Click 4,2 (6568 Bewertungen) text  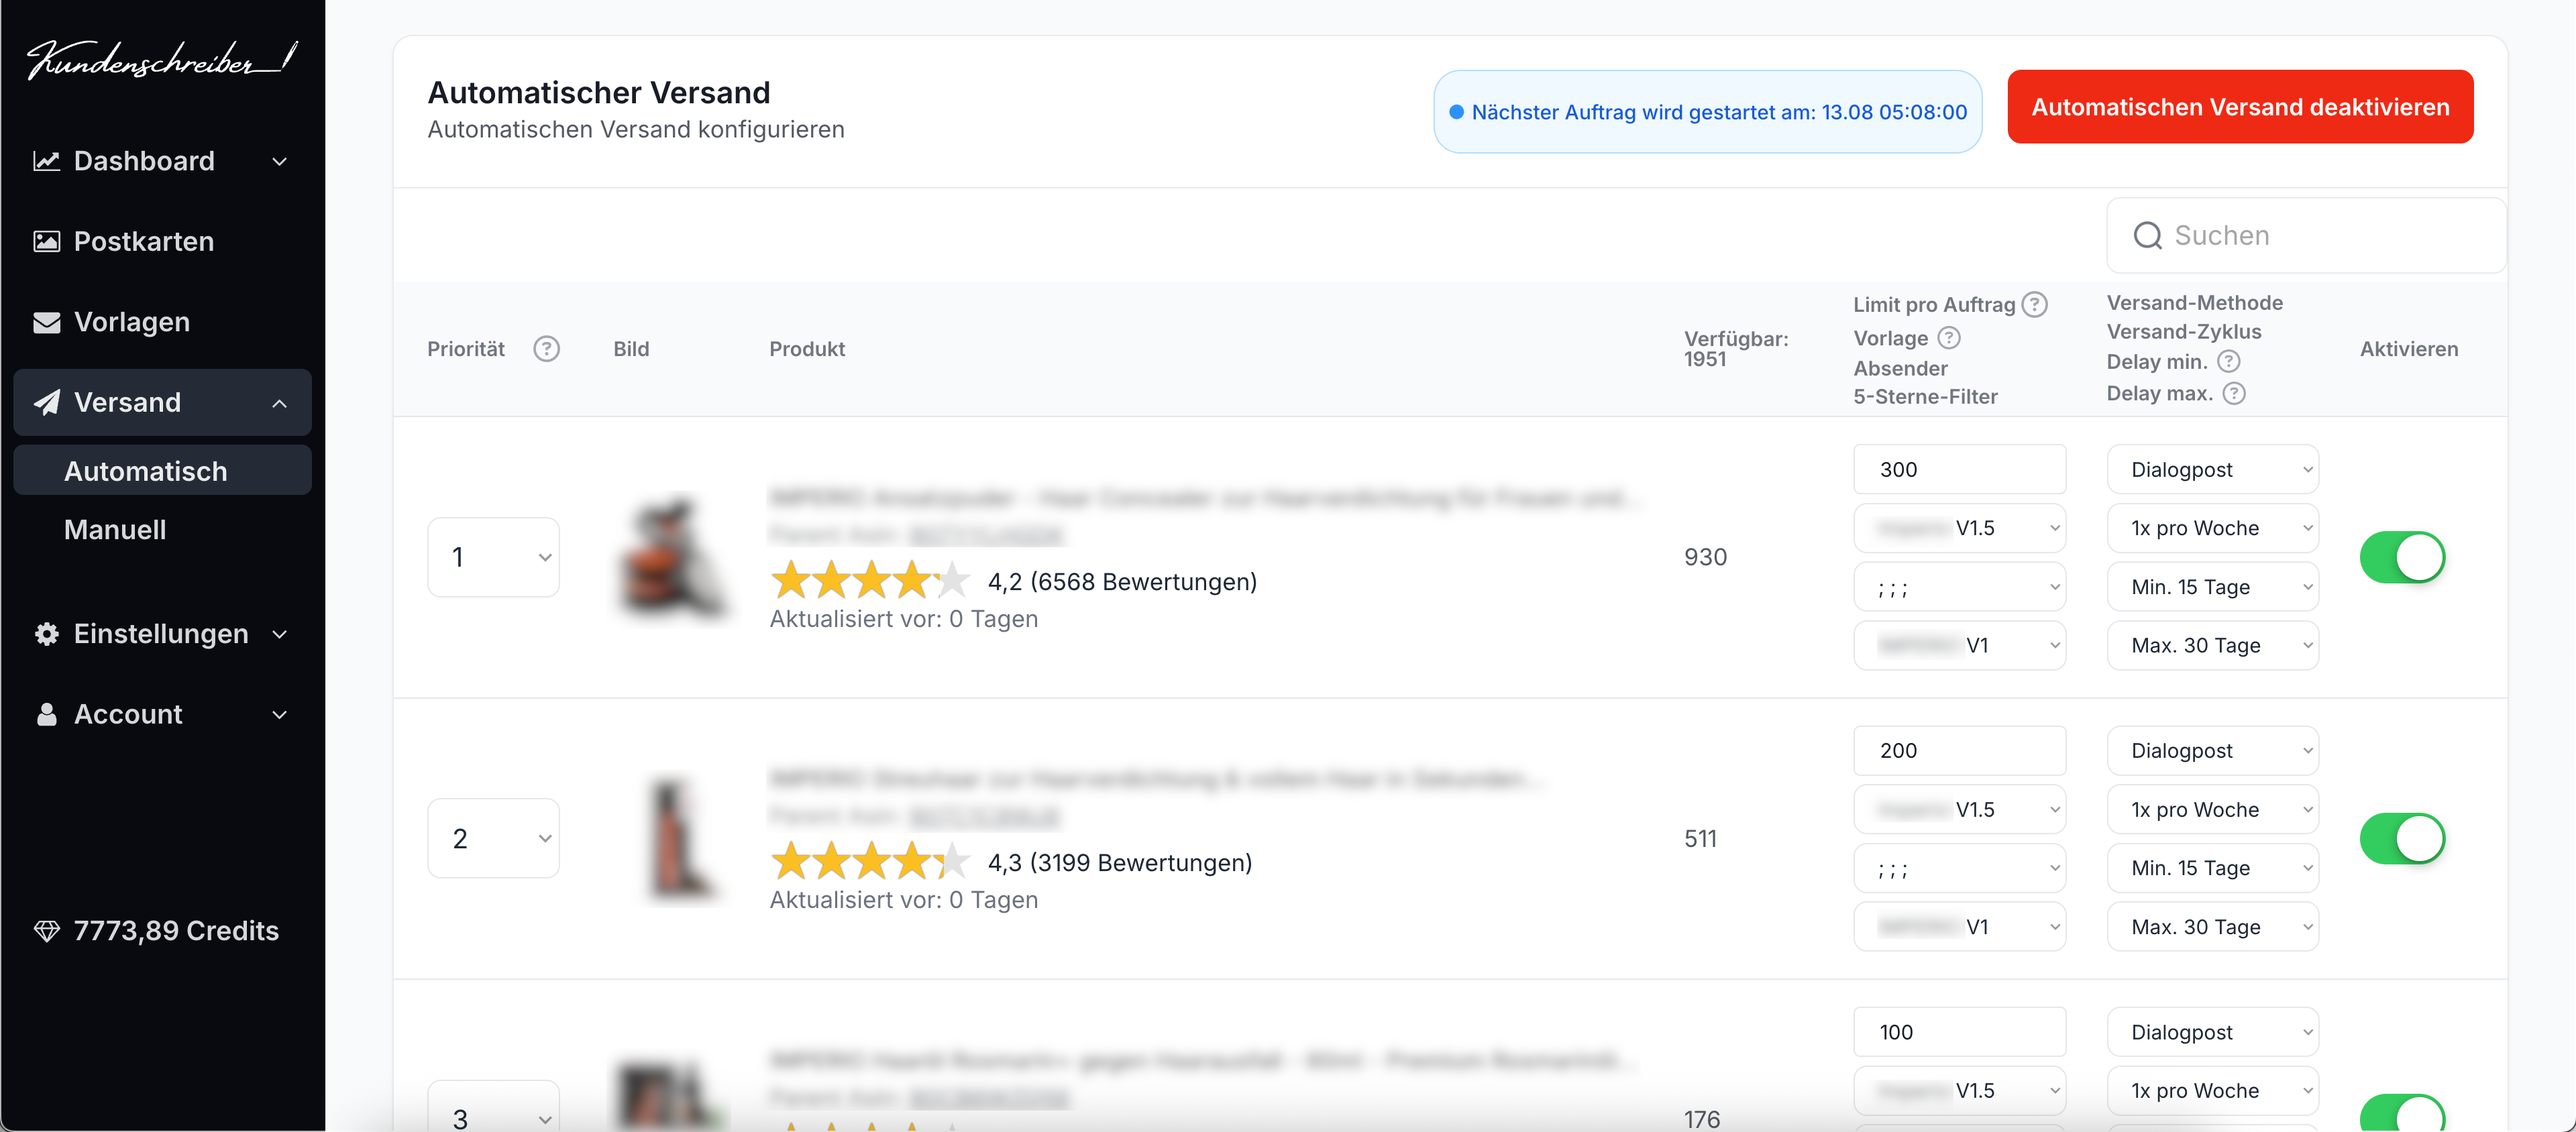(1122, 582)
